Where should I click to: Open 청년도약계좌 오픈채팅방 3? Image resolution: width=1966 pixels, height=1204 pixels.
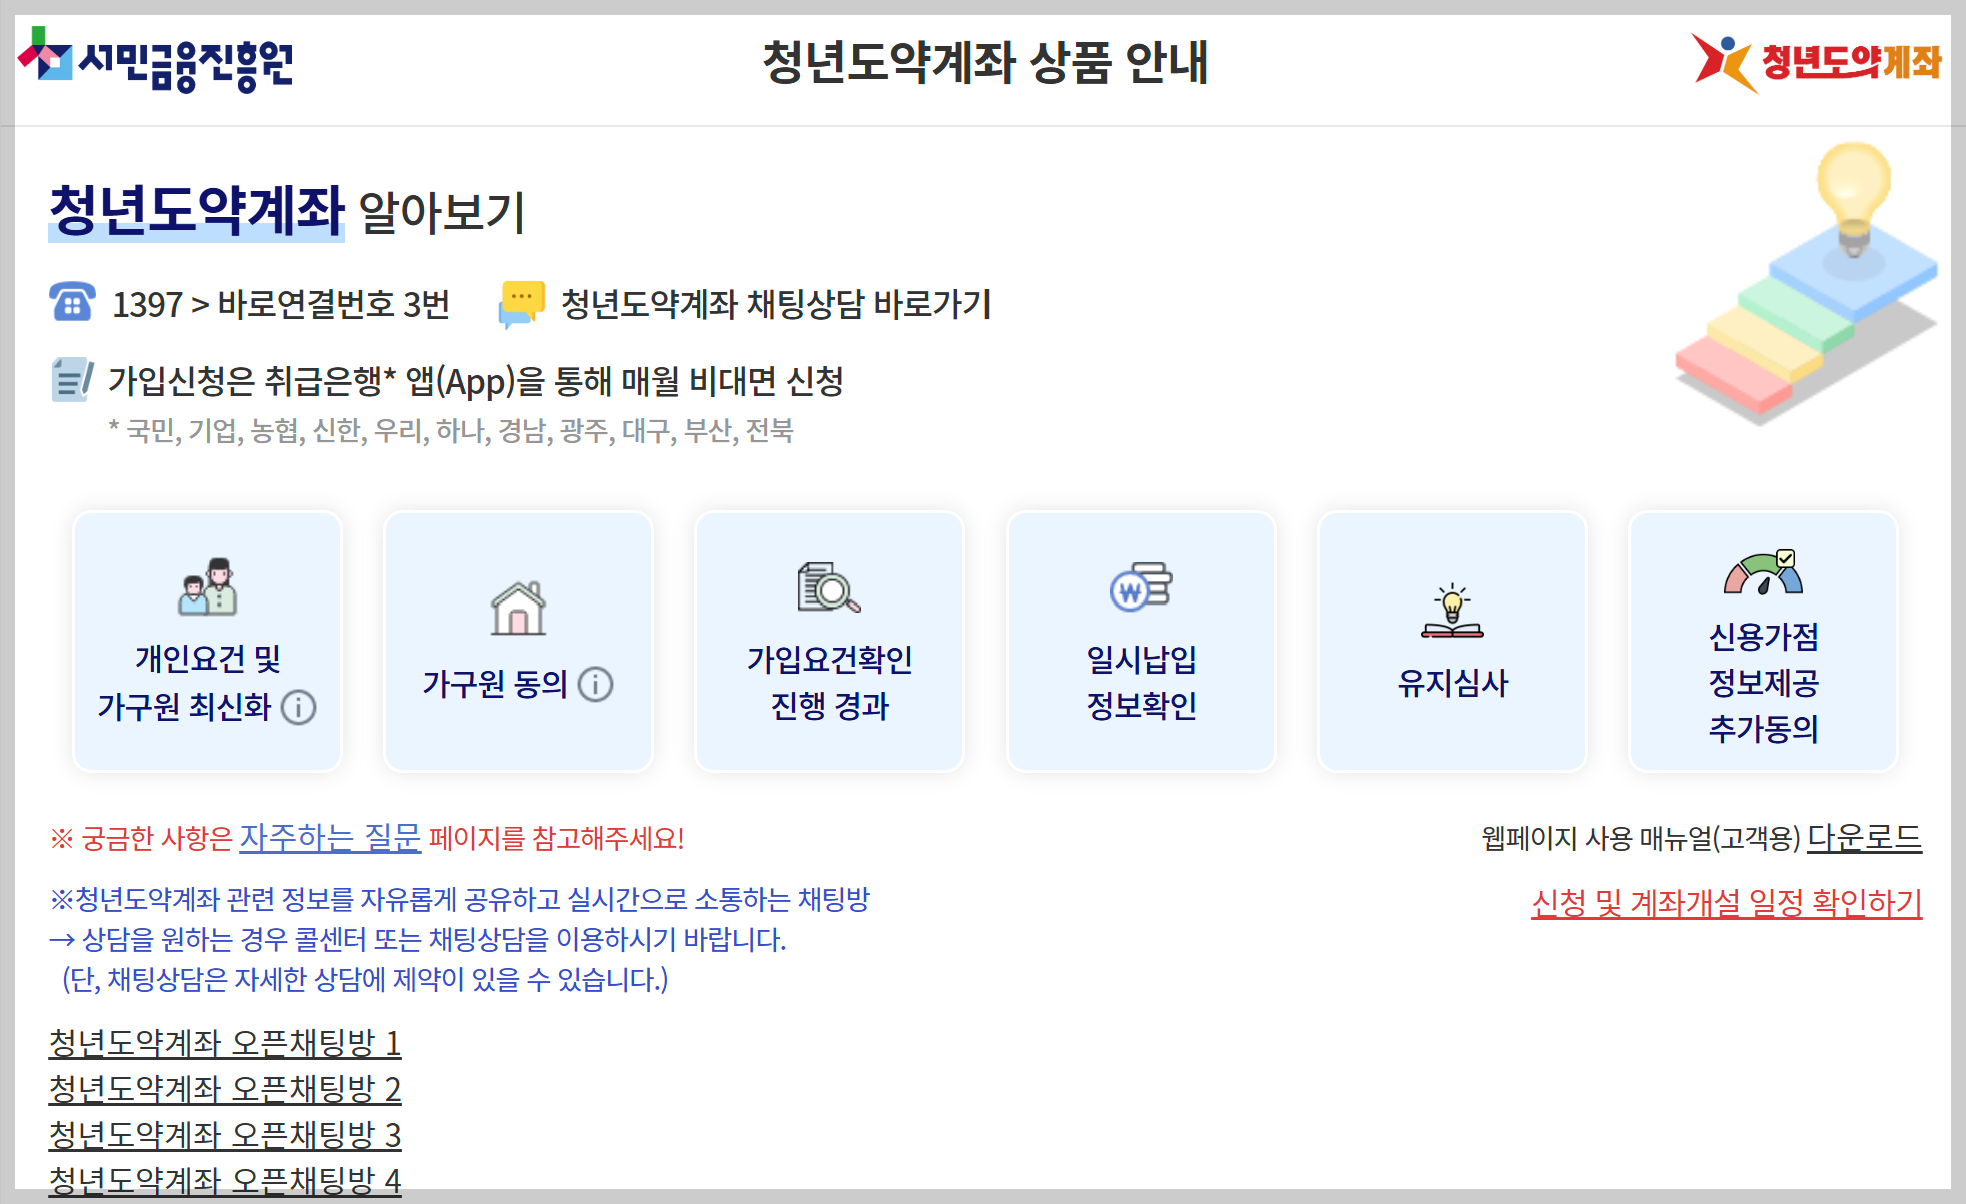tap(224, 1135)
